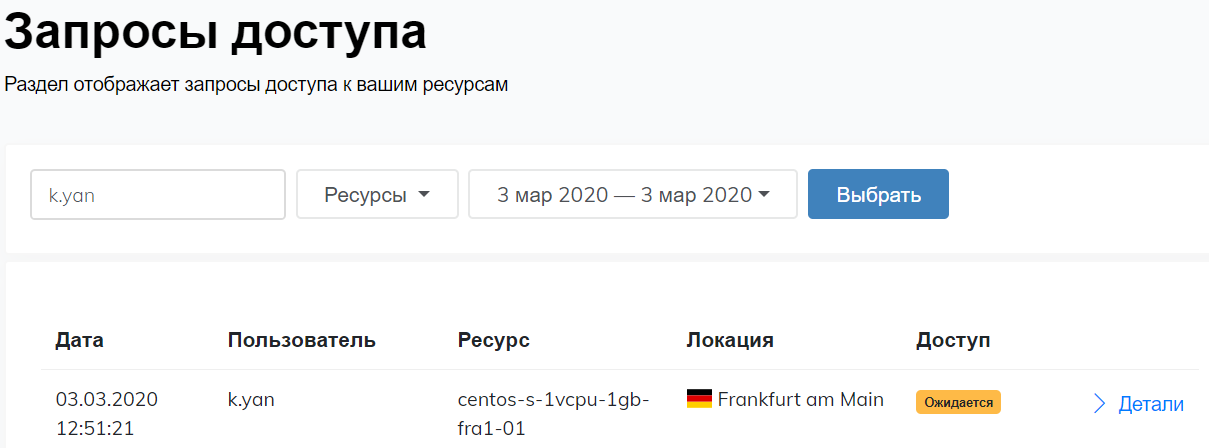Click the k.yan user cell in table

pyautogui.click(x=251, y=400)
